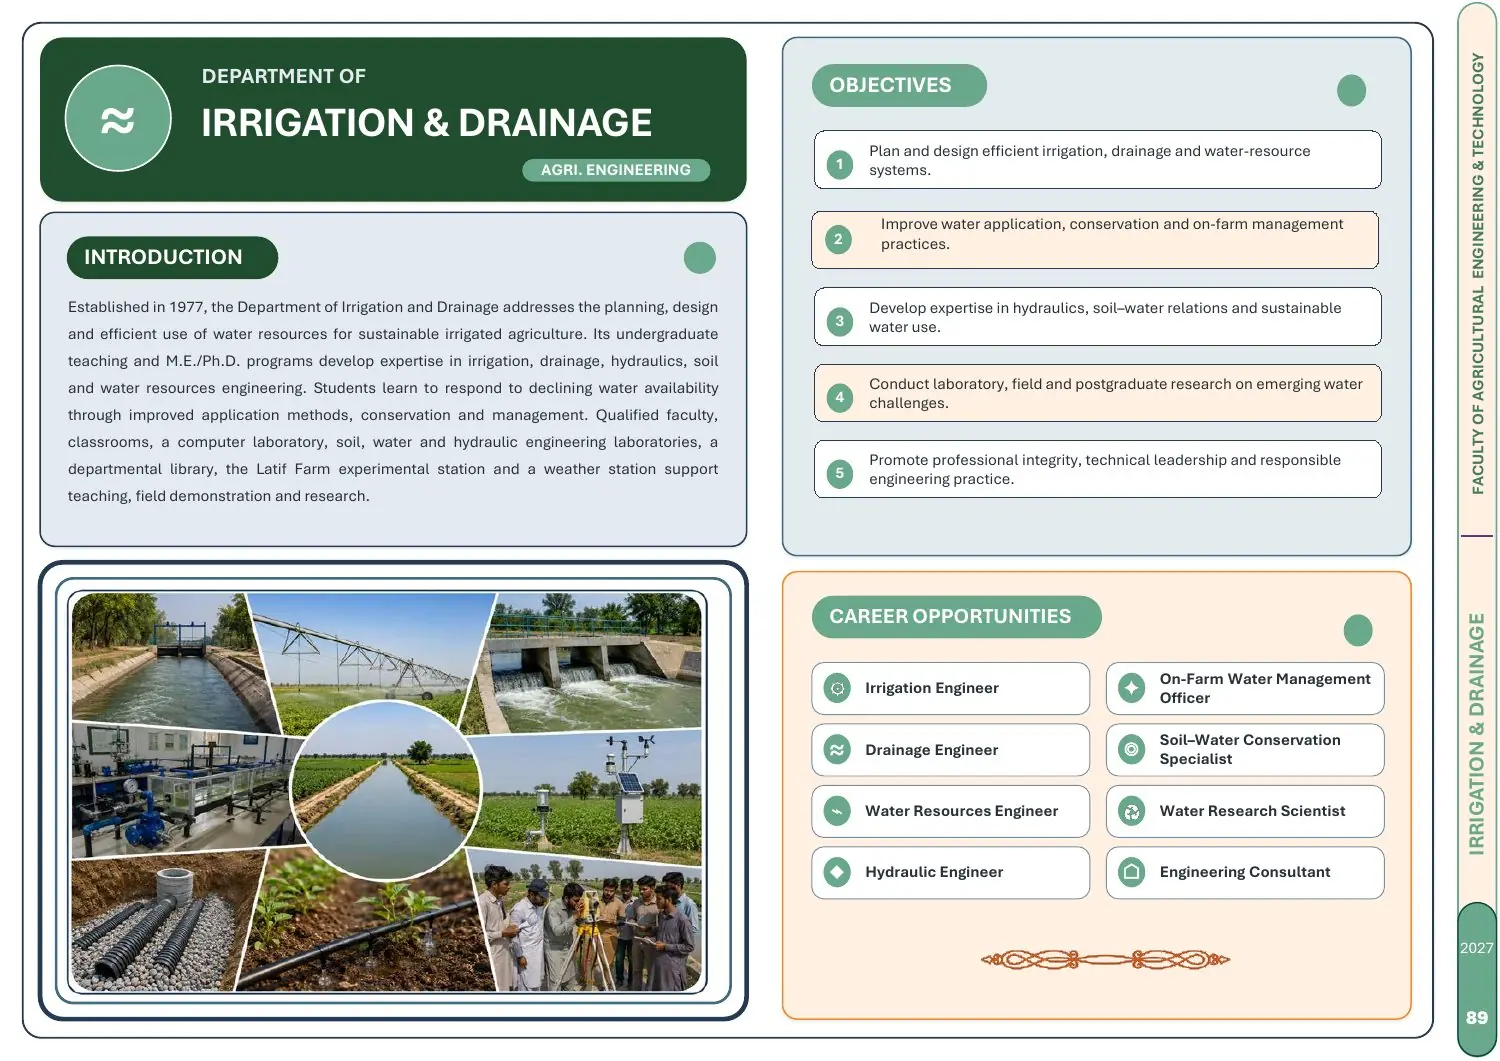Click the Water Resources Engineer icon
The height and width of the screenshot is (1061, 1500).
(x=838, y=811)
